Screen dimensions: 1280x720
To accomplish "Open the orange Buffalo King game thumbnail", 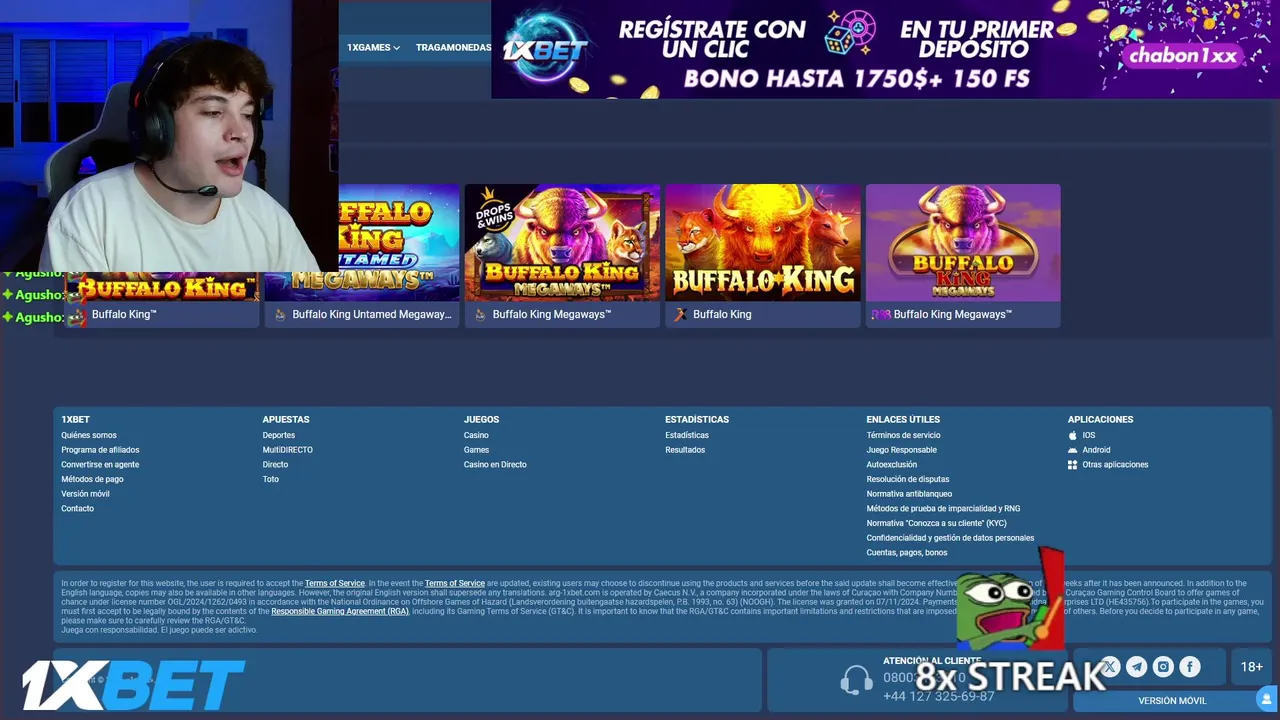I will [763, 243].
